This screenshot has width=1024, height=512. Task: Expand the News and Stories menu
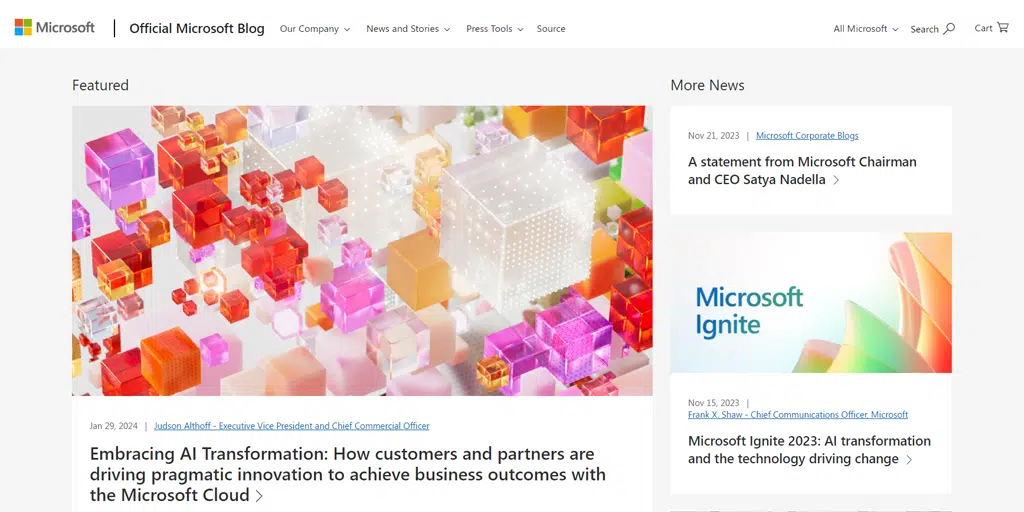[x=408, y=29]
